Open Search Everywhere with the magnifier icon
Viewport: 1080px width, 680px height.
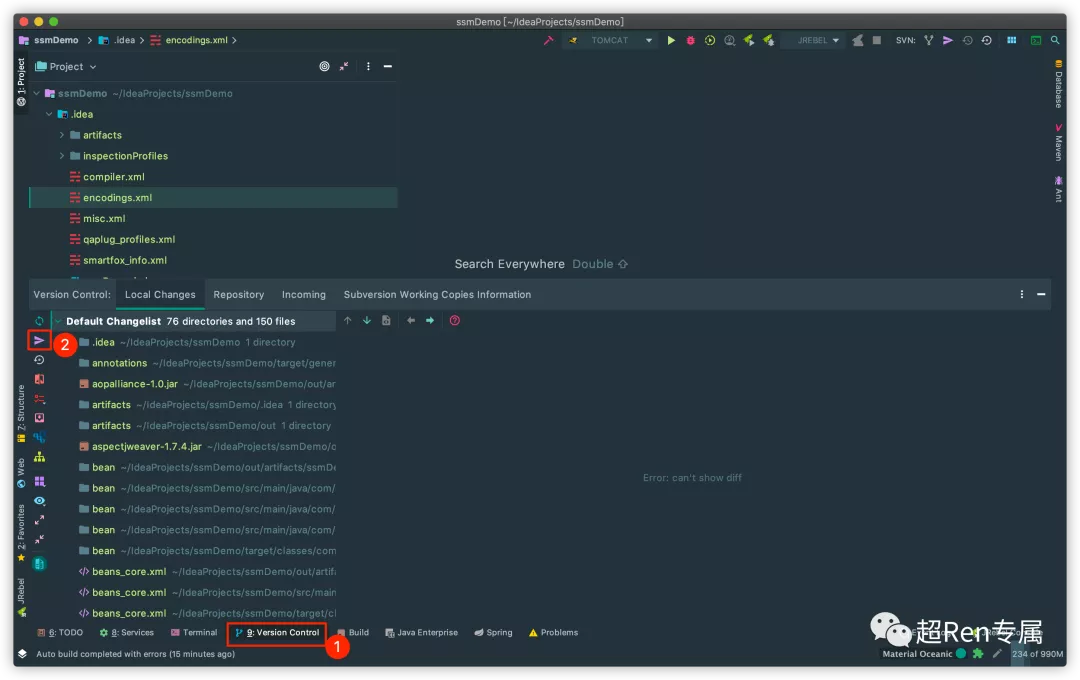[x=1055, y=40]
